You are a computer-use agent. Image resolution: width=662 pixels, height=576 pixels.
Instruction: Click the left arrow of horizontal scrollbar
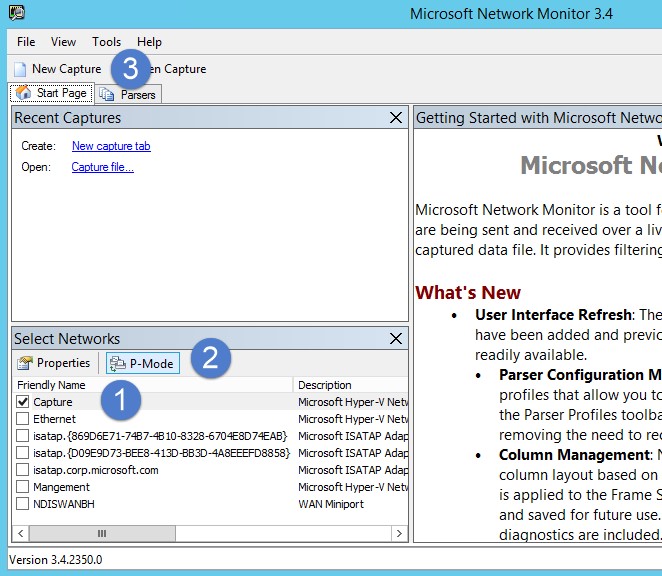coord(20,533)
